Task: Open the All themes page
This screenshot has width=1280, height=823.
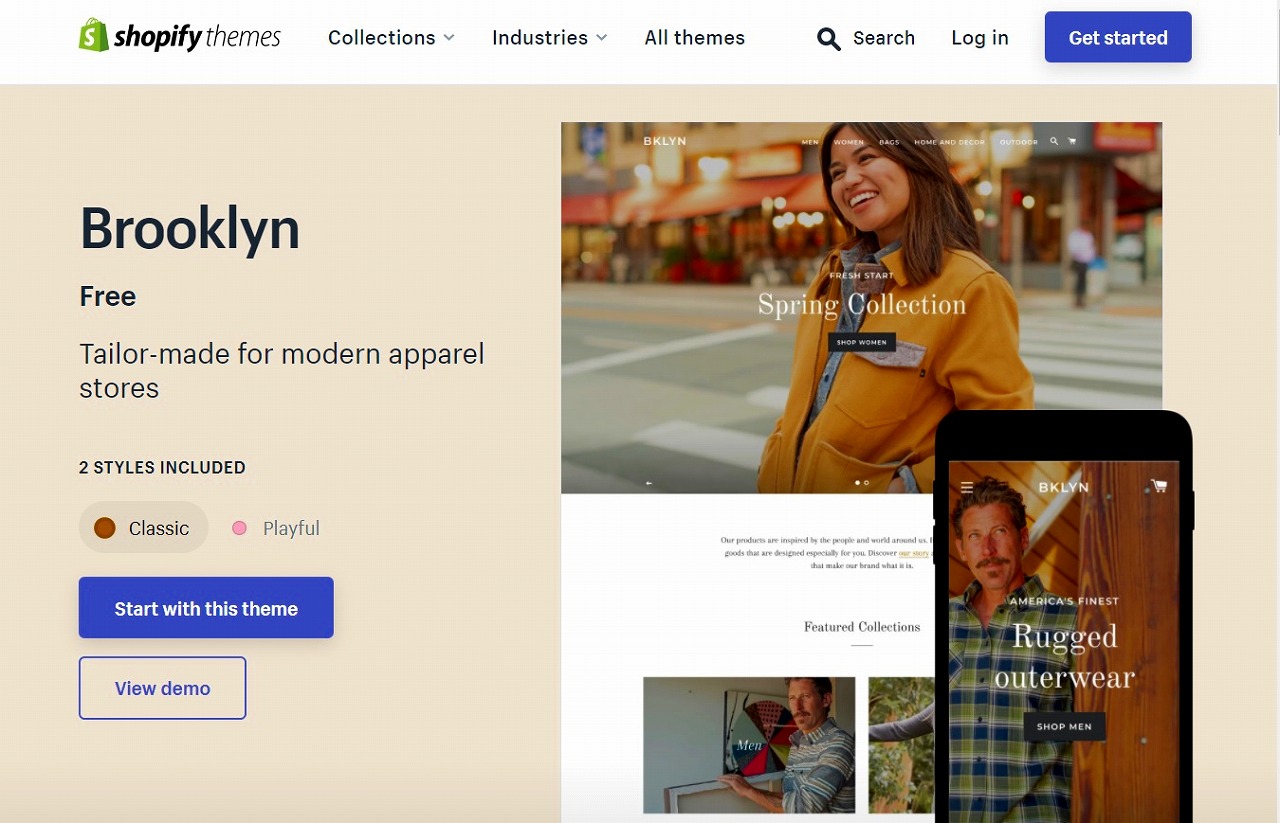Action: click(x=694, y=38)
